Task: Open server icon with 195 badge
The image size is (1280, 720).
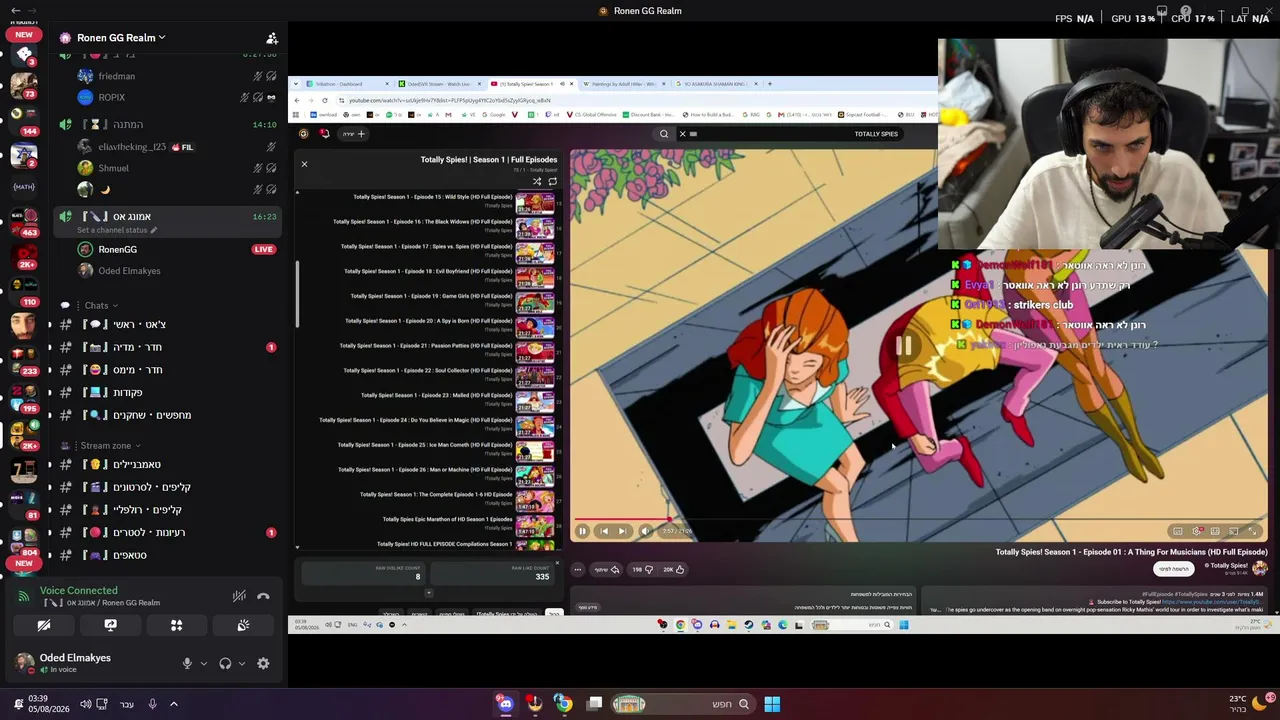Action: tap(24, 397)
